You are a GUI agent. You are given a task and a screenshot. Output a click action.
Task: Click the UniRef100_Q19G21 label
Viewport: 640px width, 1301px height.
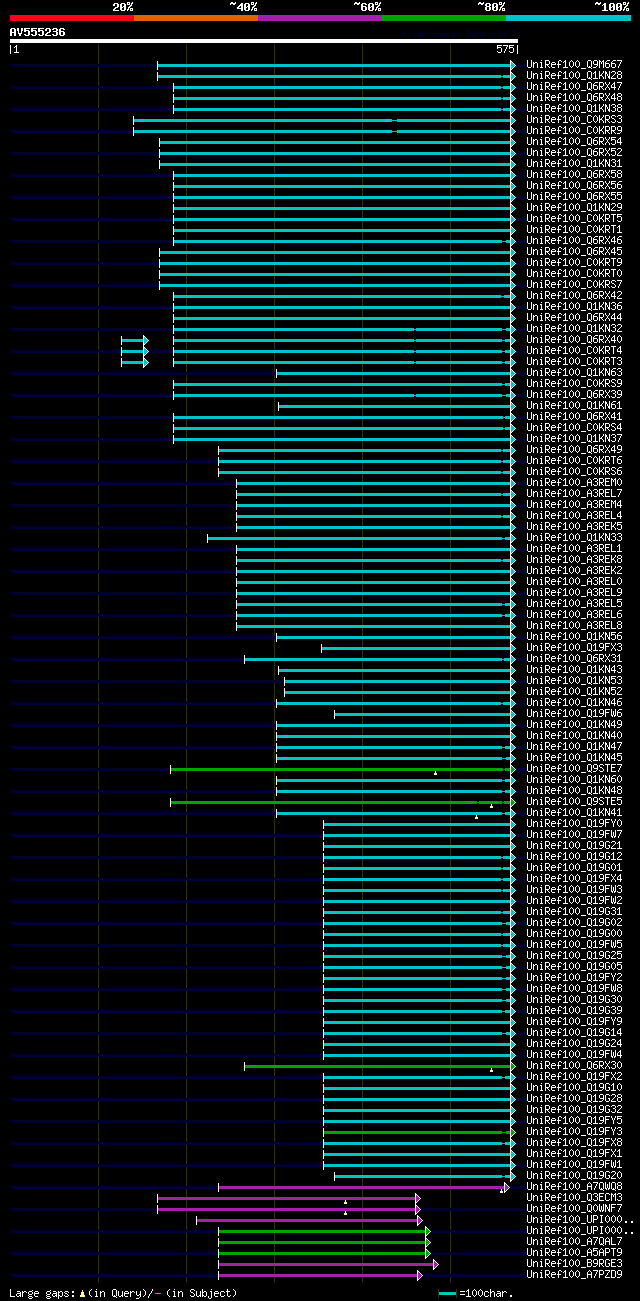[x=574, y=846]
